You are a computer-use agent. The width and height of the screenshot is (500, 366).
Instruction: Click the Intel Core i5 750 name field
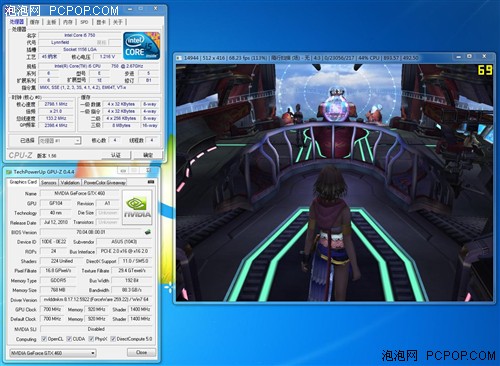[80, 35]
